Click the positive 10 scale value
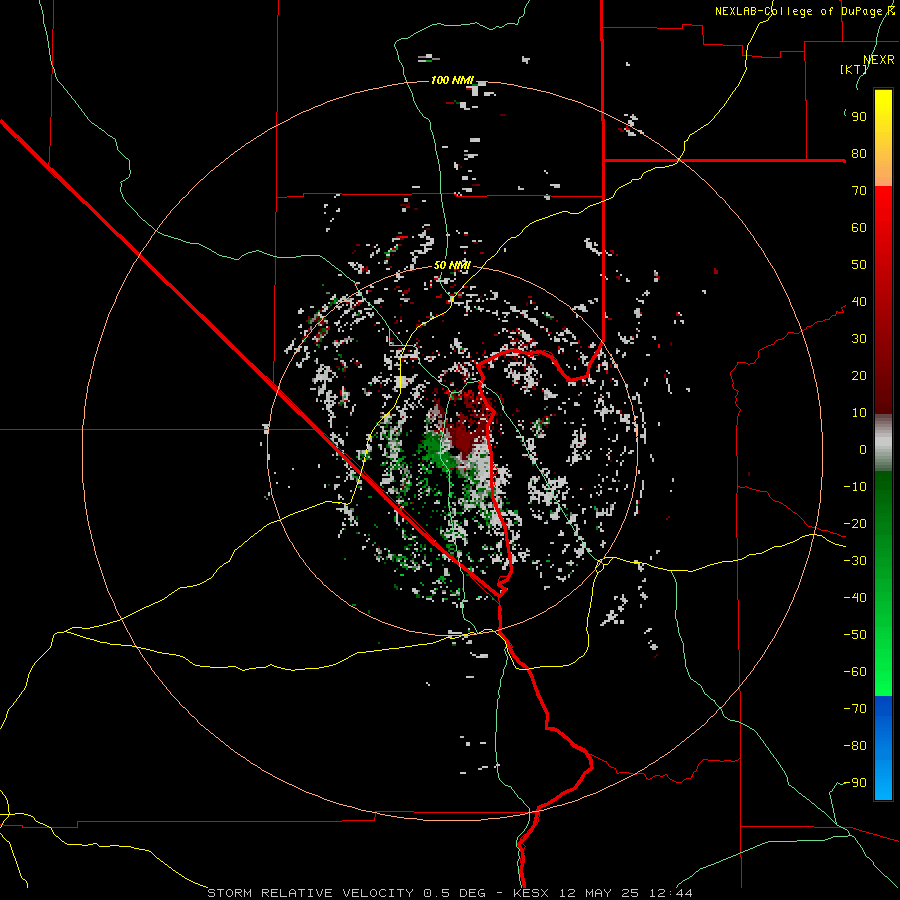The image size is (900, 900). click(859, 413)
